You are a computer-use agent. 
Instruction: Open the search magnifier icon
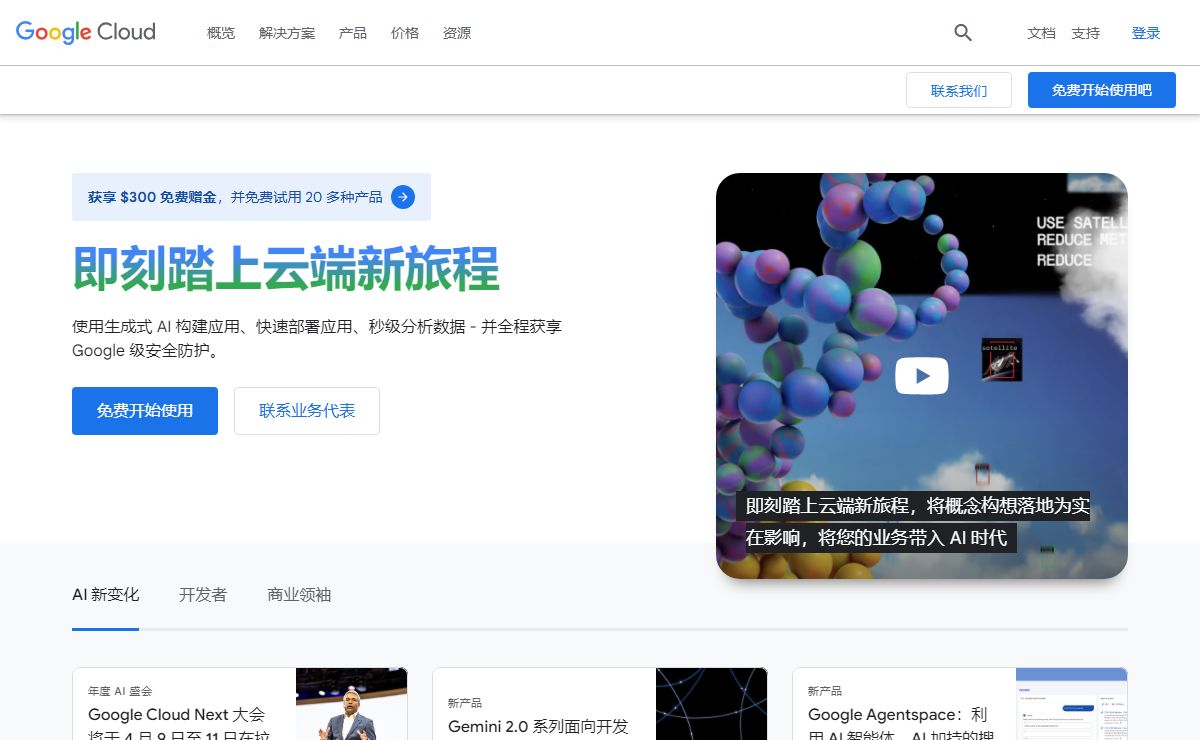click(963, 33)
